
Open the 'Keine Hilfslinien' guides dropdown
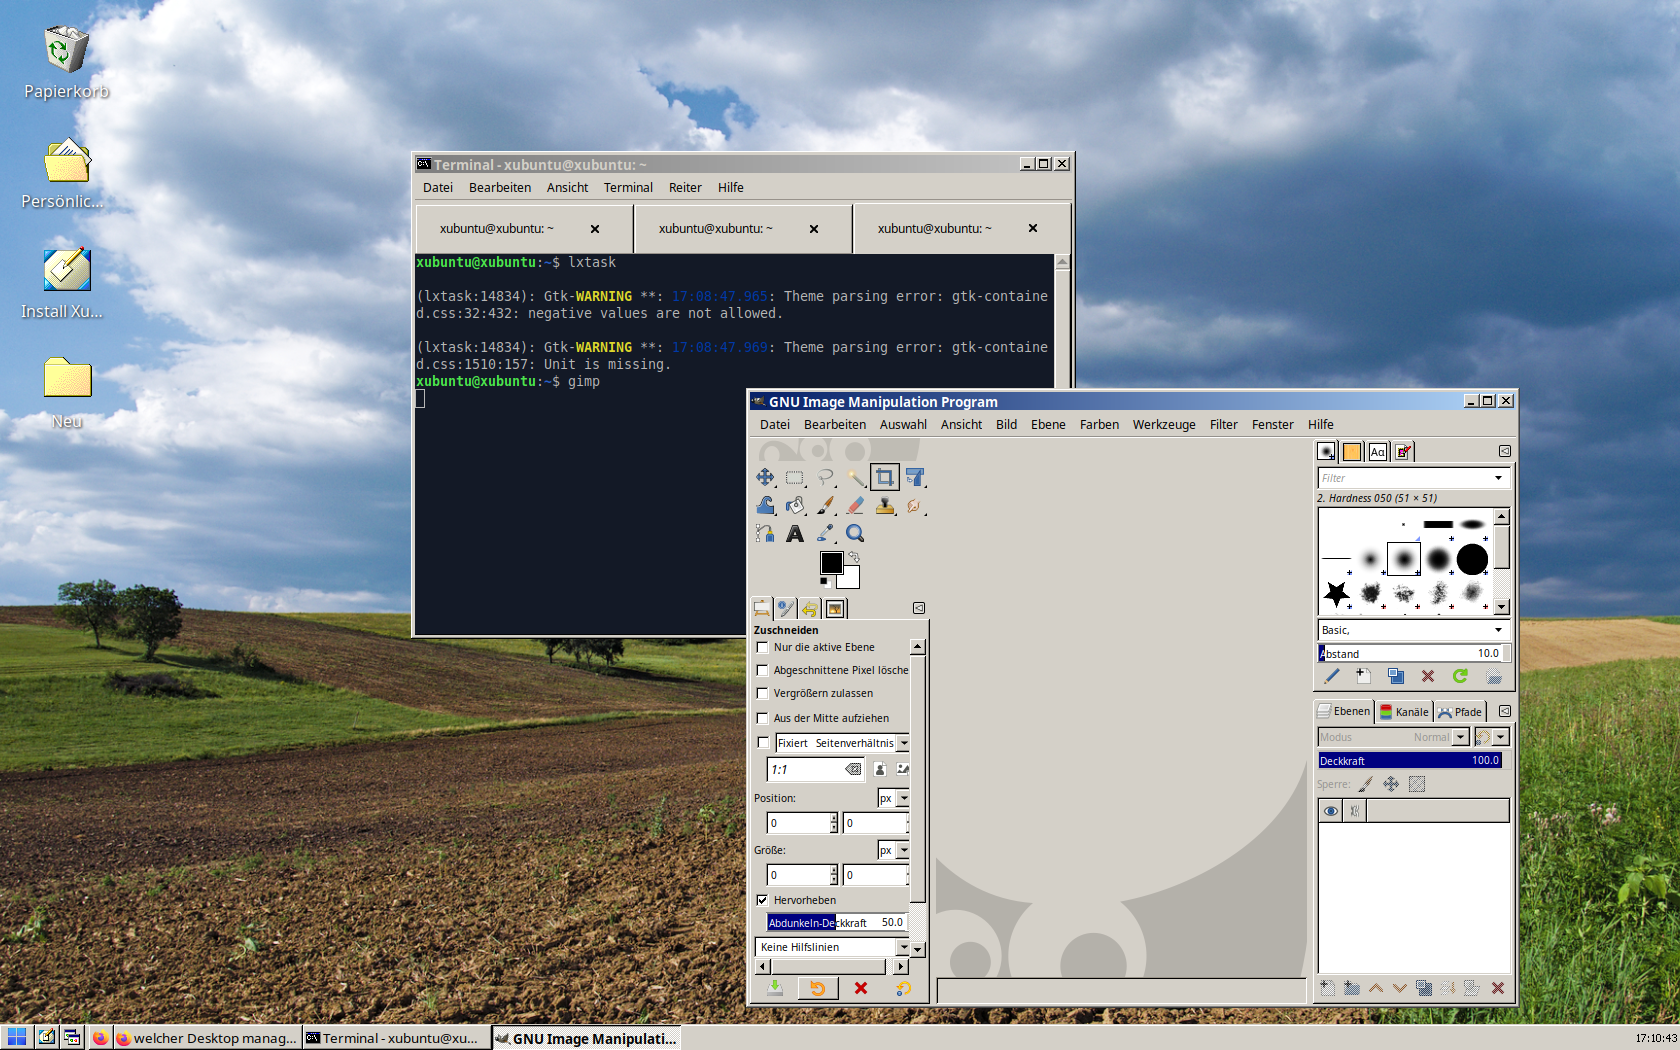834,947
